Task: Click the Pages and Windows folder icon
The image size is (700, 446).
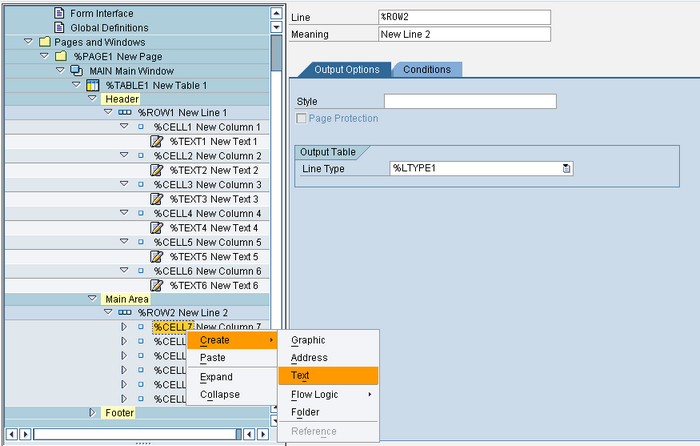Action: [x=45, y=42]
